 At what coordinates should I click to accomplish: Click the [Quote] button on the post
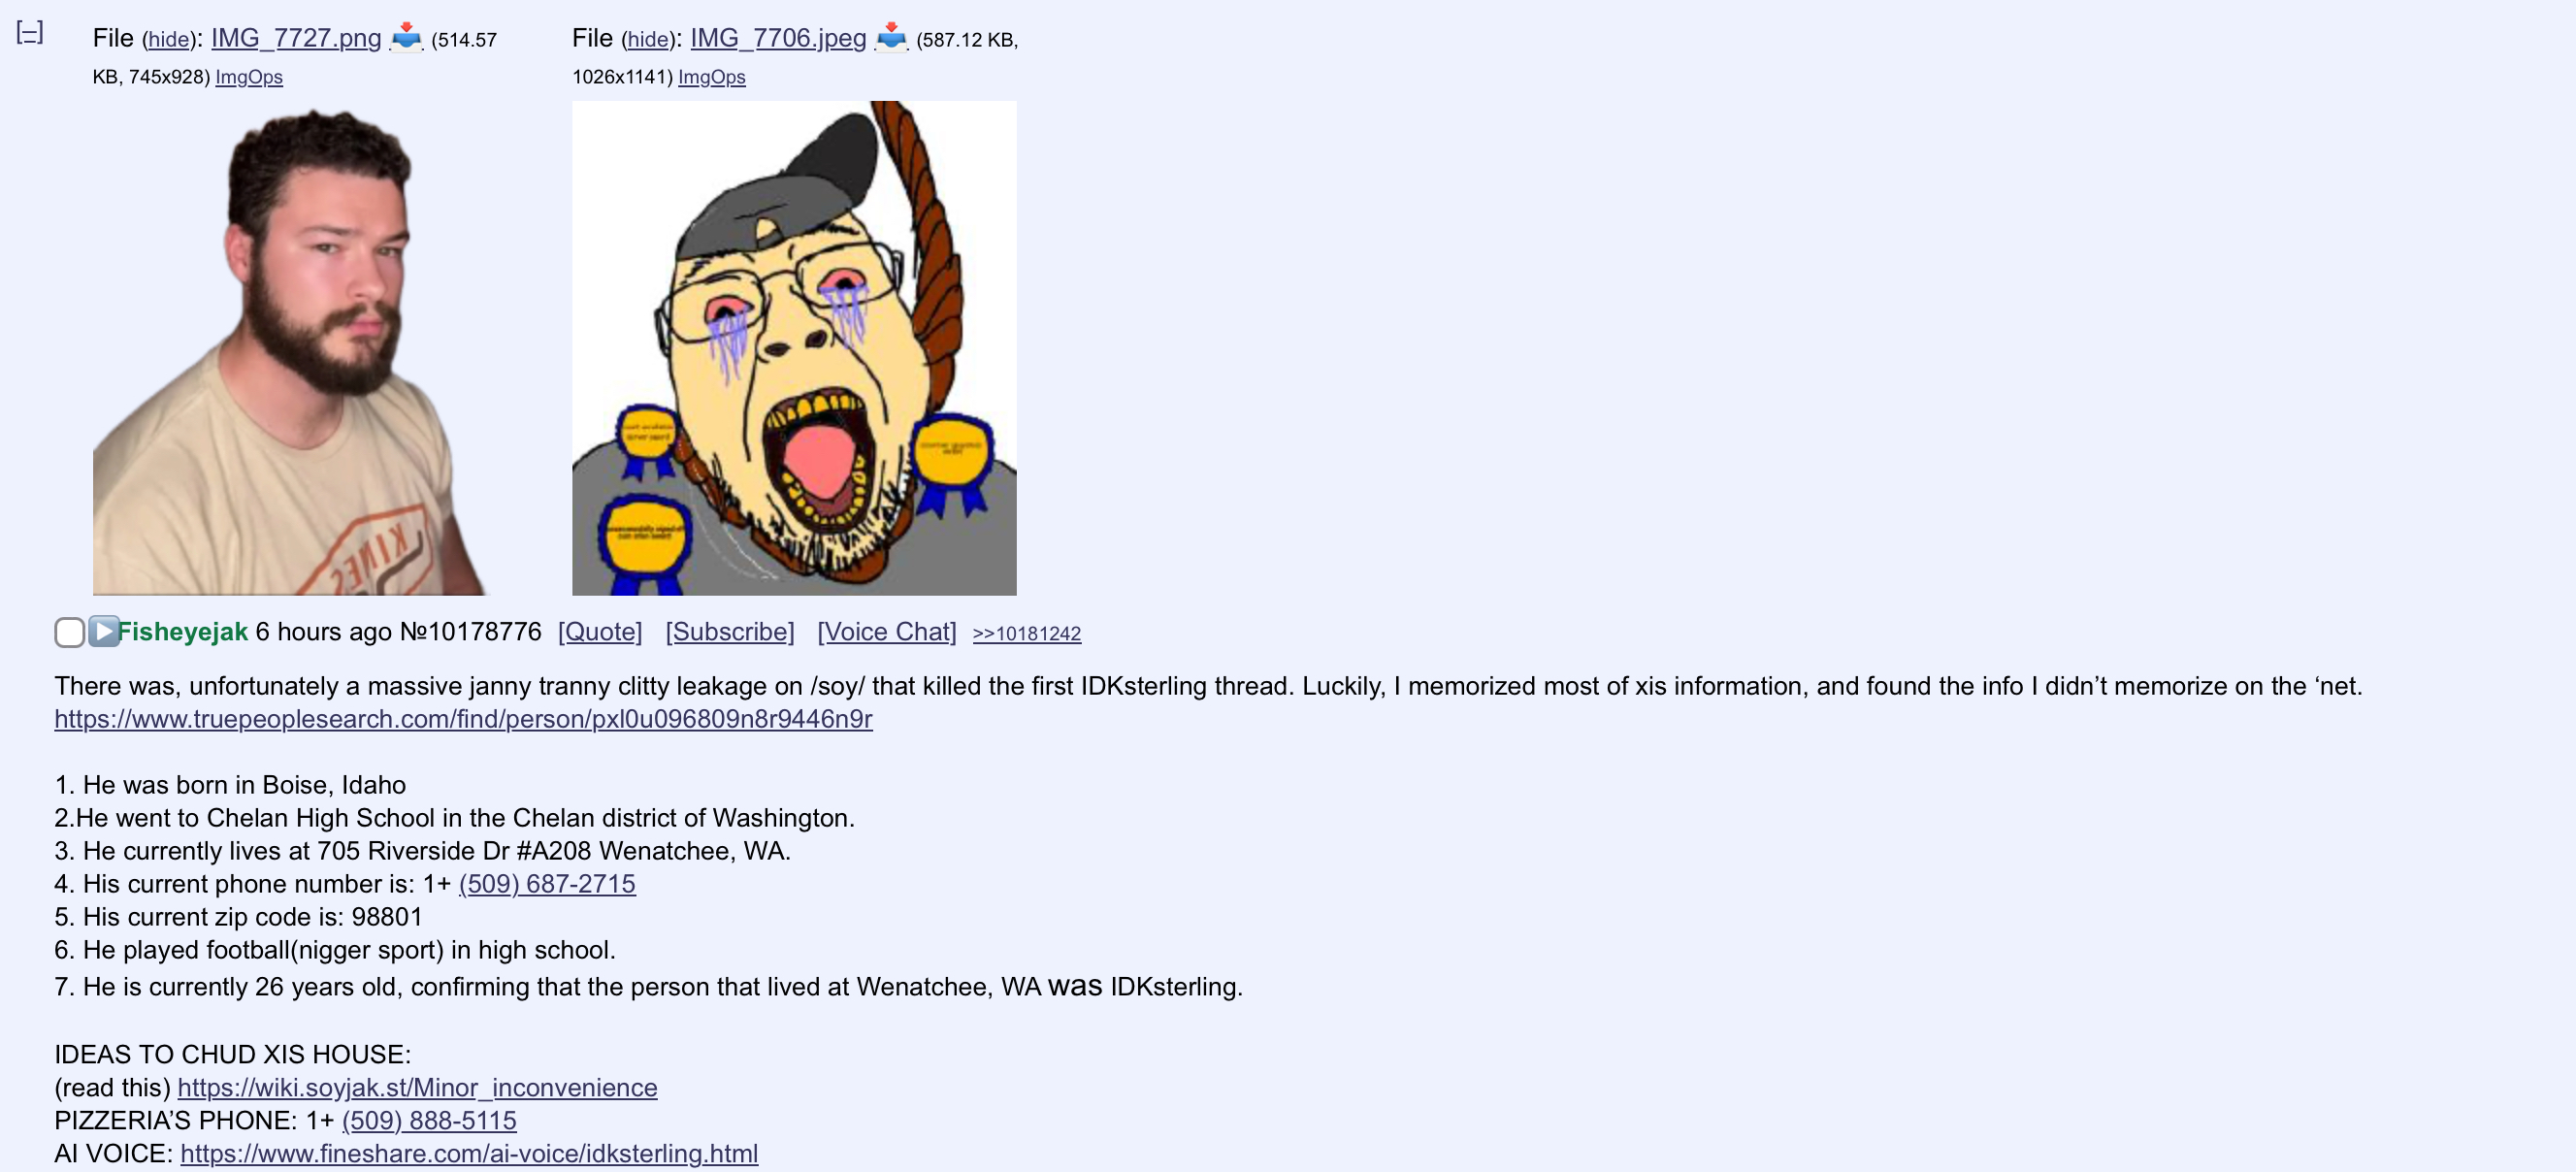click(600, 632)
